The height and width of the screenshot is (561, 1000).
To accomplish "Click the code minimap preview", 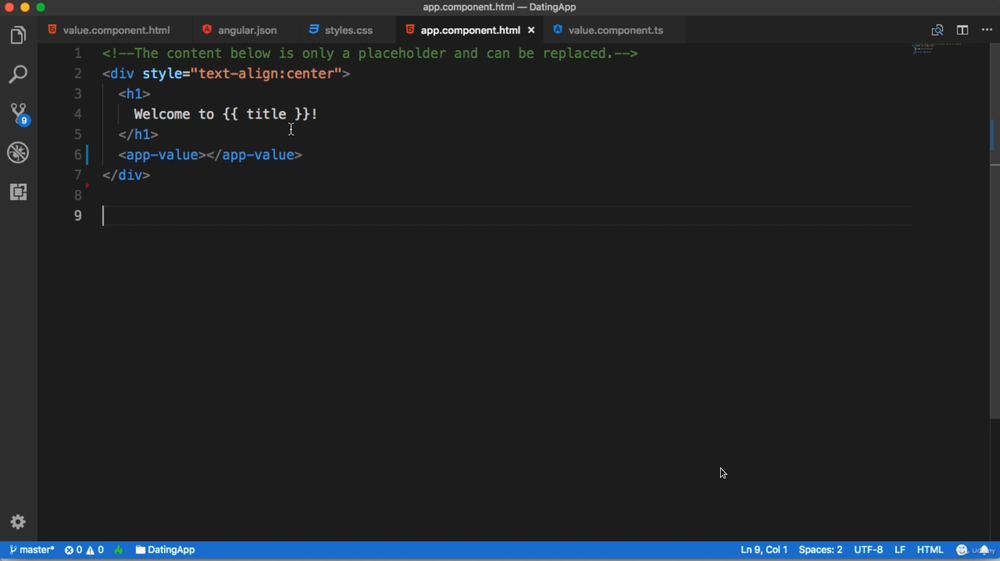I will tap(936, 48).
